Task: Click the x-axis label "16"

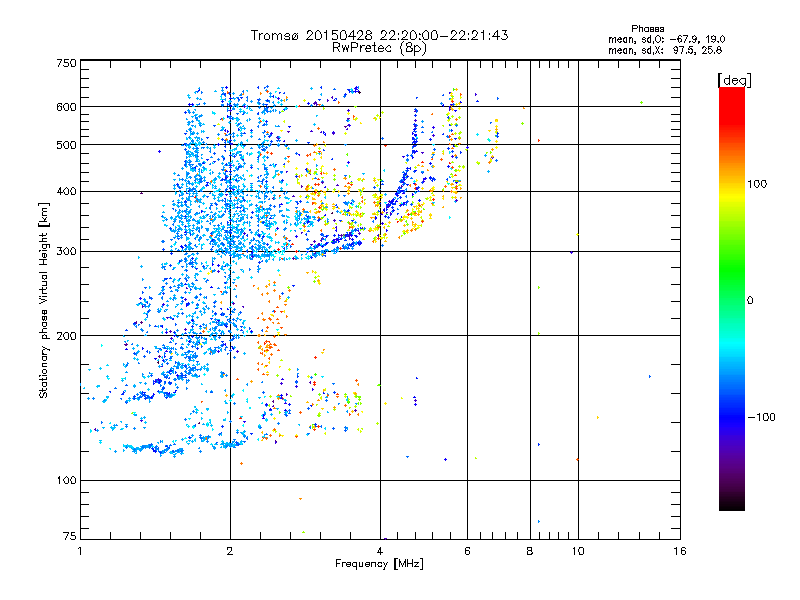Action: (x=680, y=551)
